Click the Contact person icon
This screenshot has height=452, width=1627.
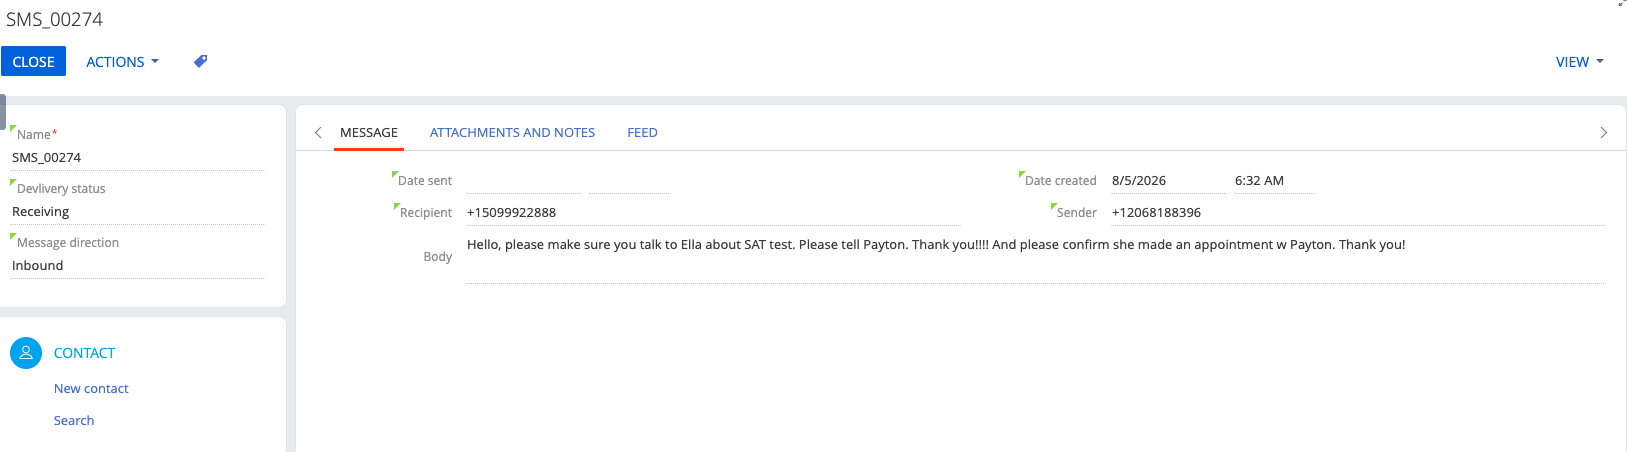click(x=26, y=353)
